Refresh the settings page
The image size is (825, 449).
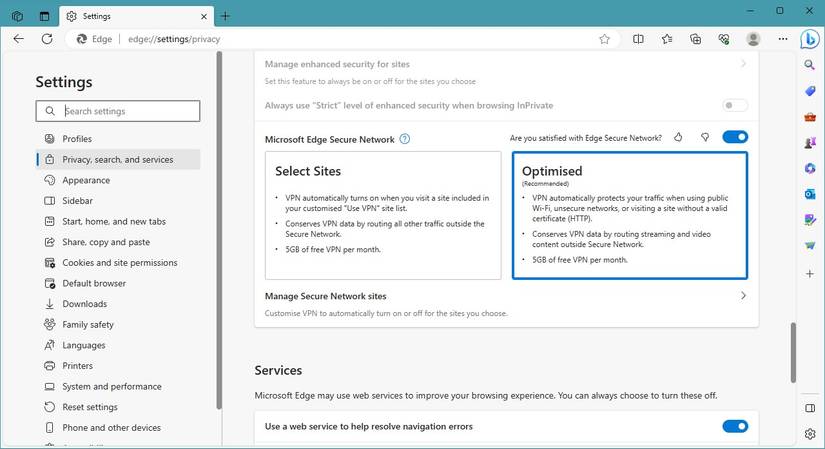point(46,39)
